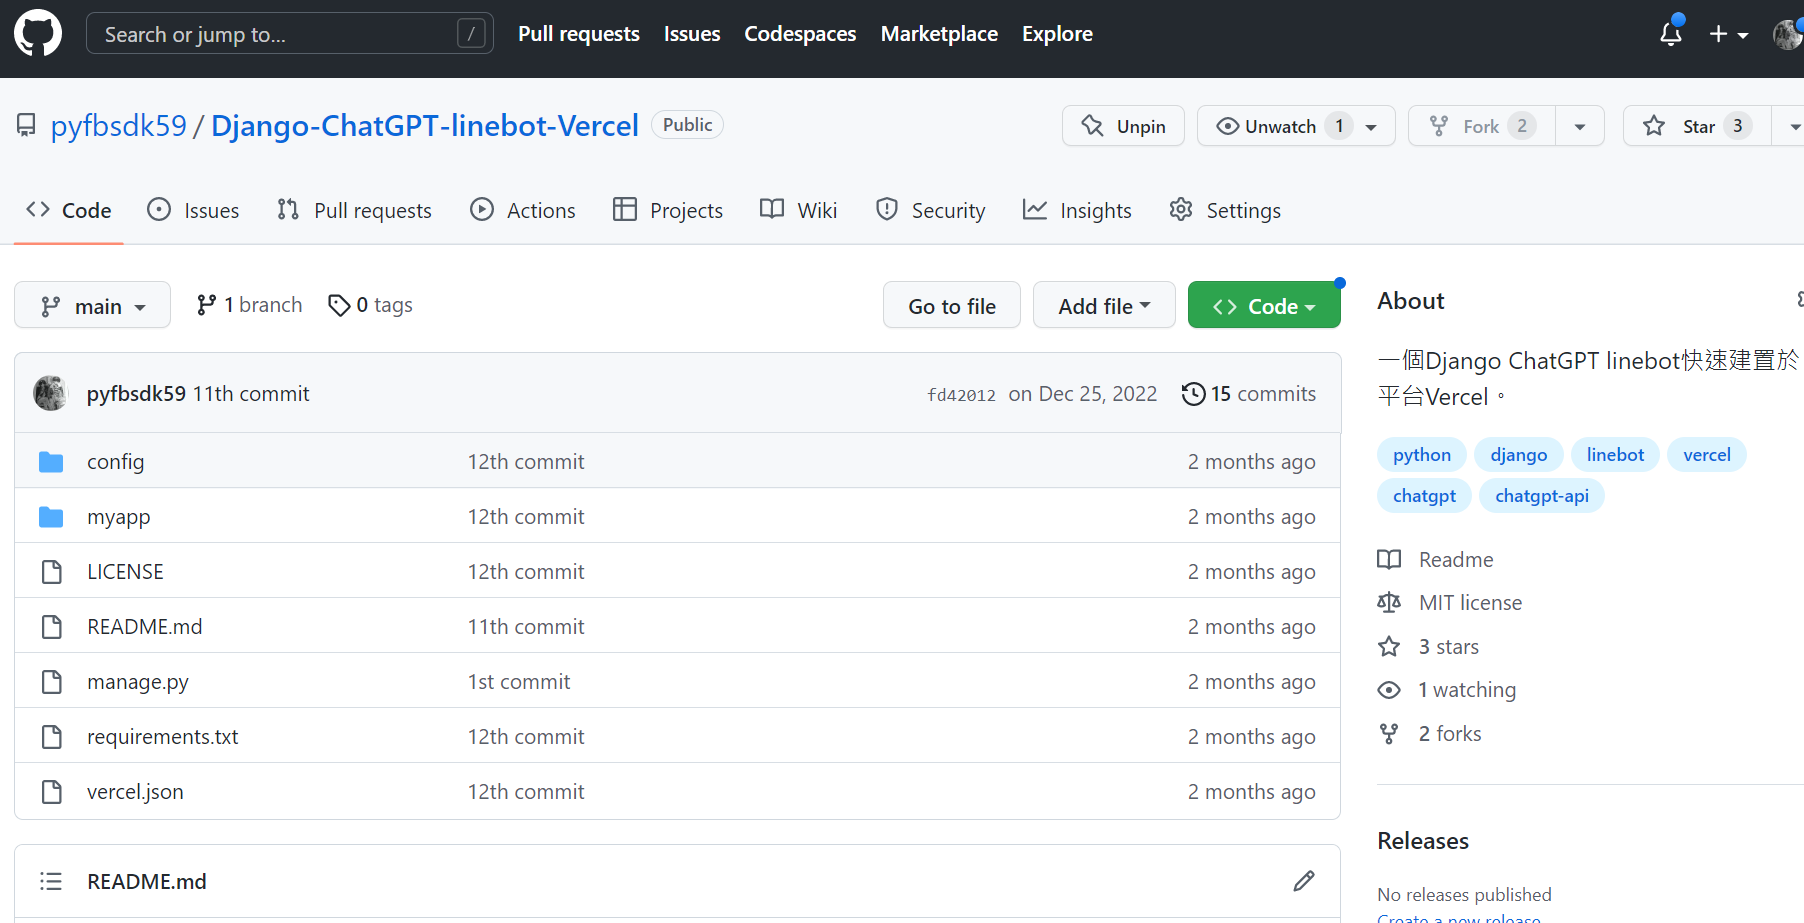Open the 11th commit message link

tap(251, 394)
